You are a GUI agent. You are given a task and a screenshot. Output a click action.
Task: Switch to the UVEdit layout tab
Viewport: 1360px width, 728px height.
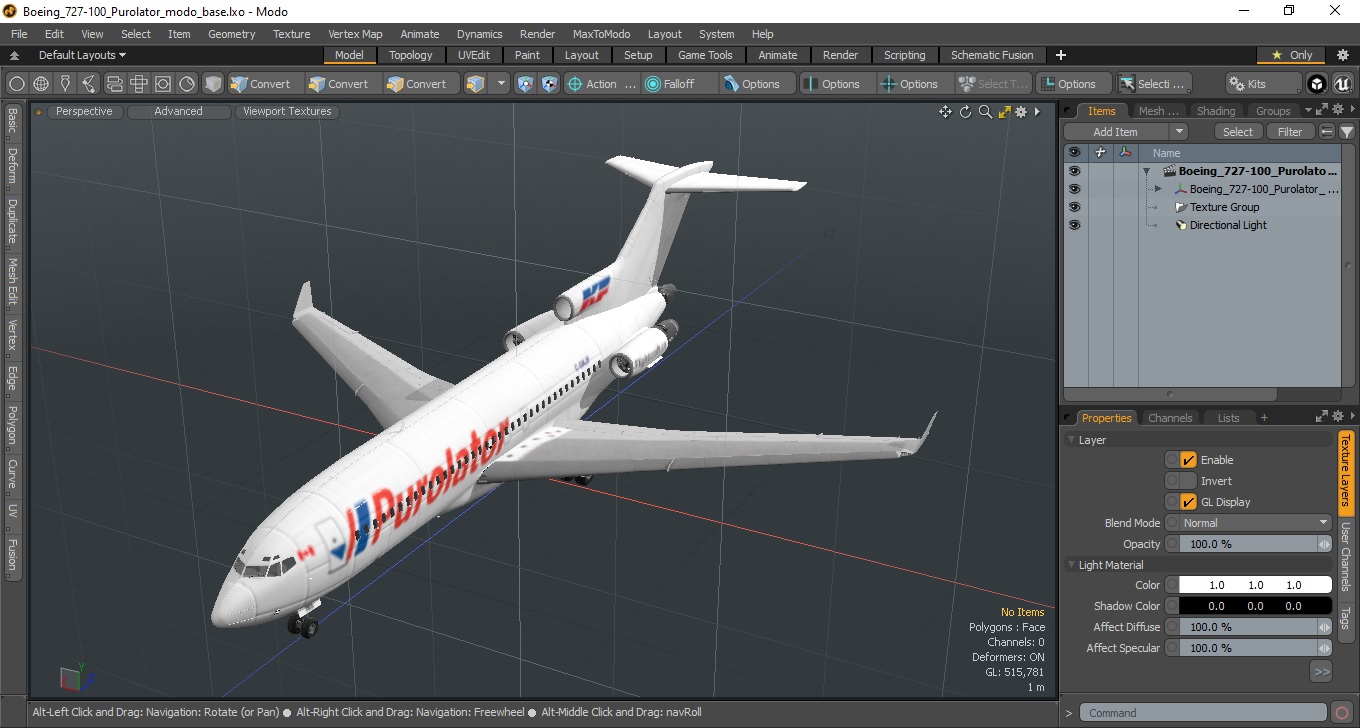[474, 55]
